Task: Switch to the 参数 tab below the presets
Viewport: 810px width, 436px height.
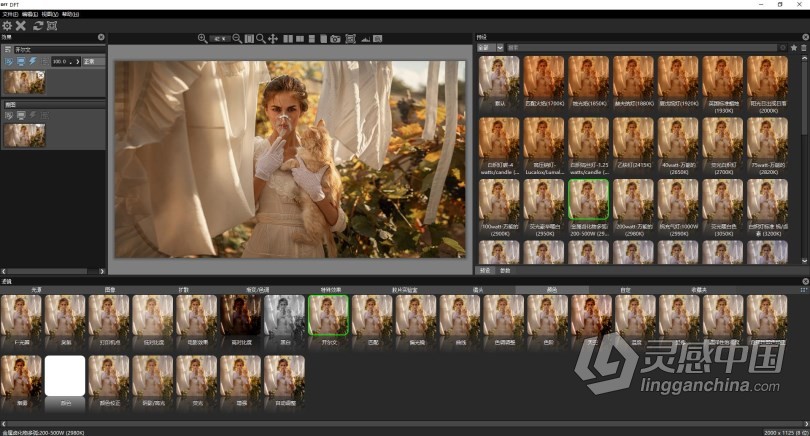Action: click(505, 271)
